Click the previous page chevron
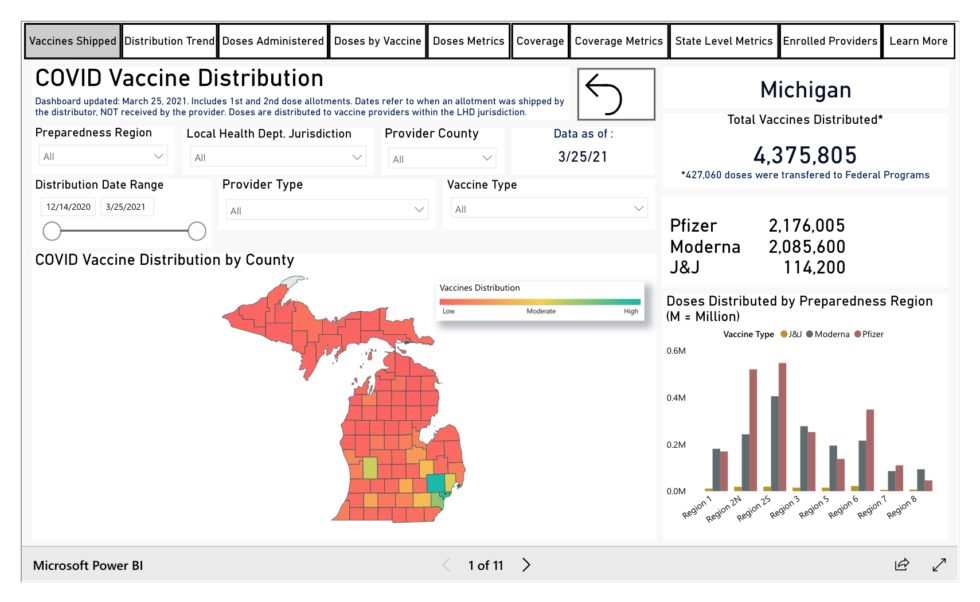Image resolution: width=980 pixels, height=602 pixels. click(x=446, y=565)
